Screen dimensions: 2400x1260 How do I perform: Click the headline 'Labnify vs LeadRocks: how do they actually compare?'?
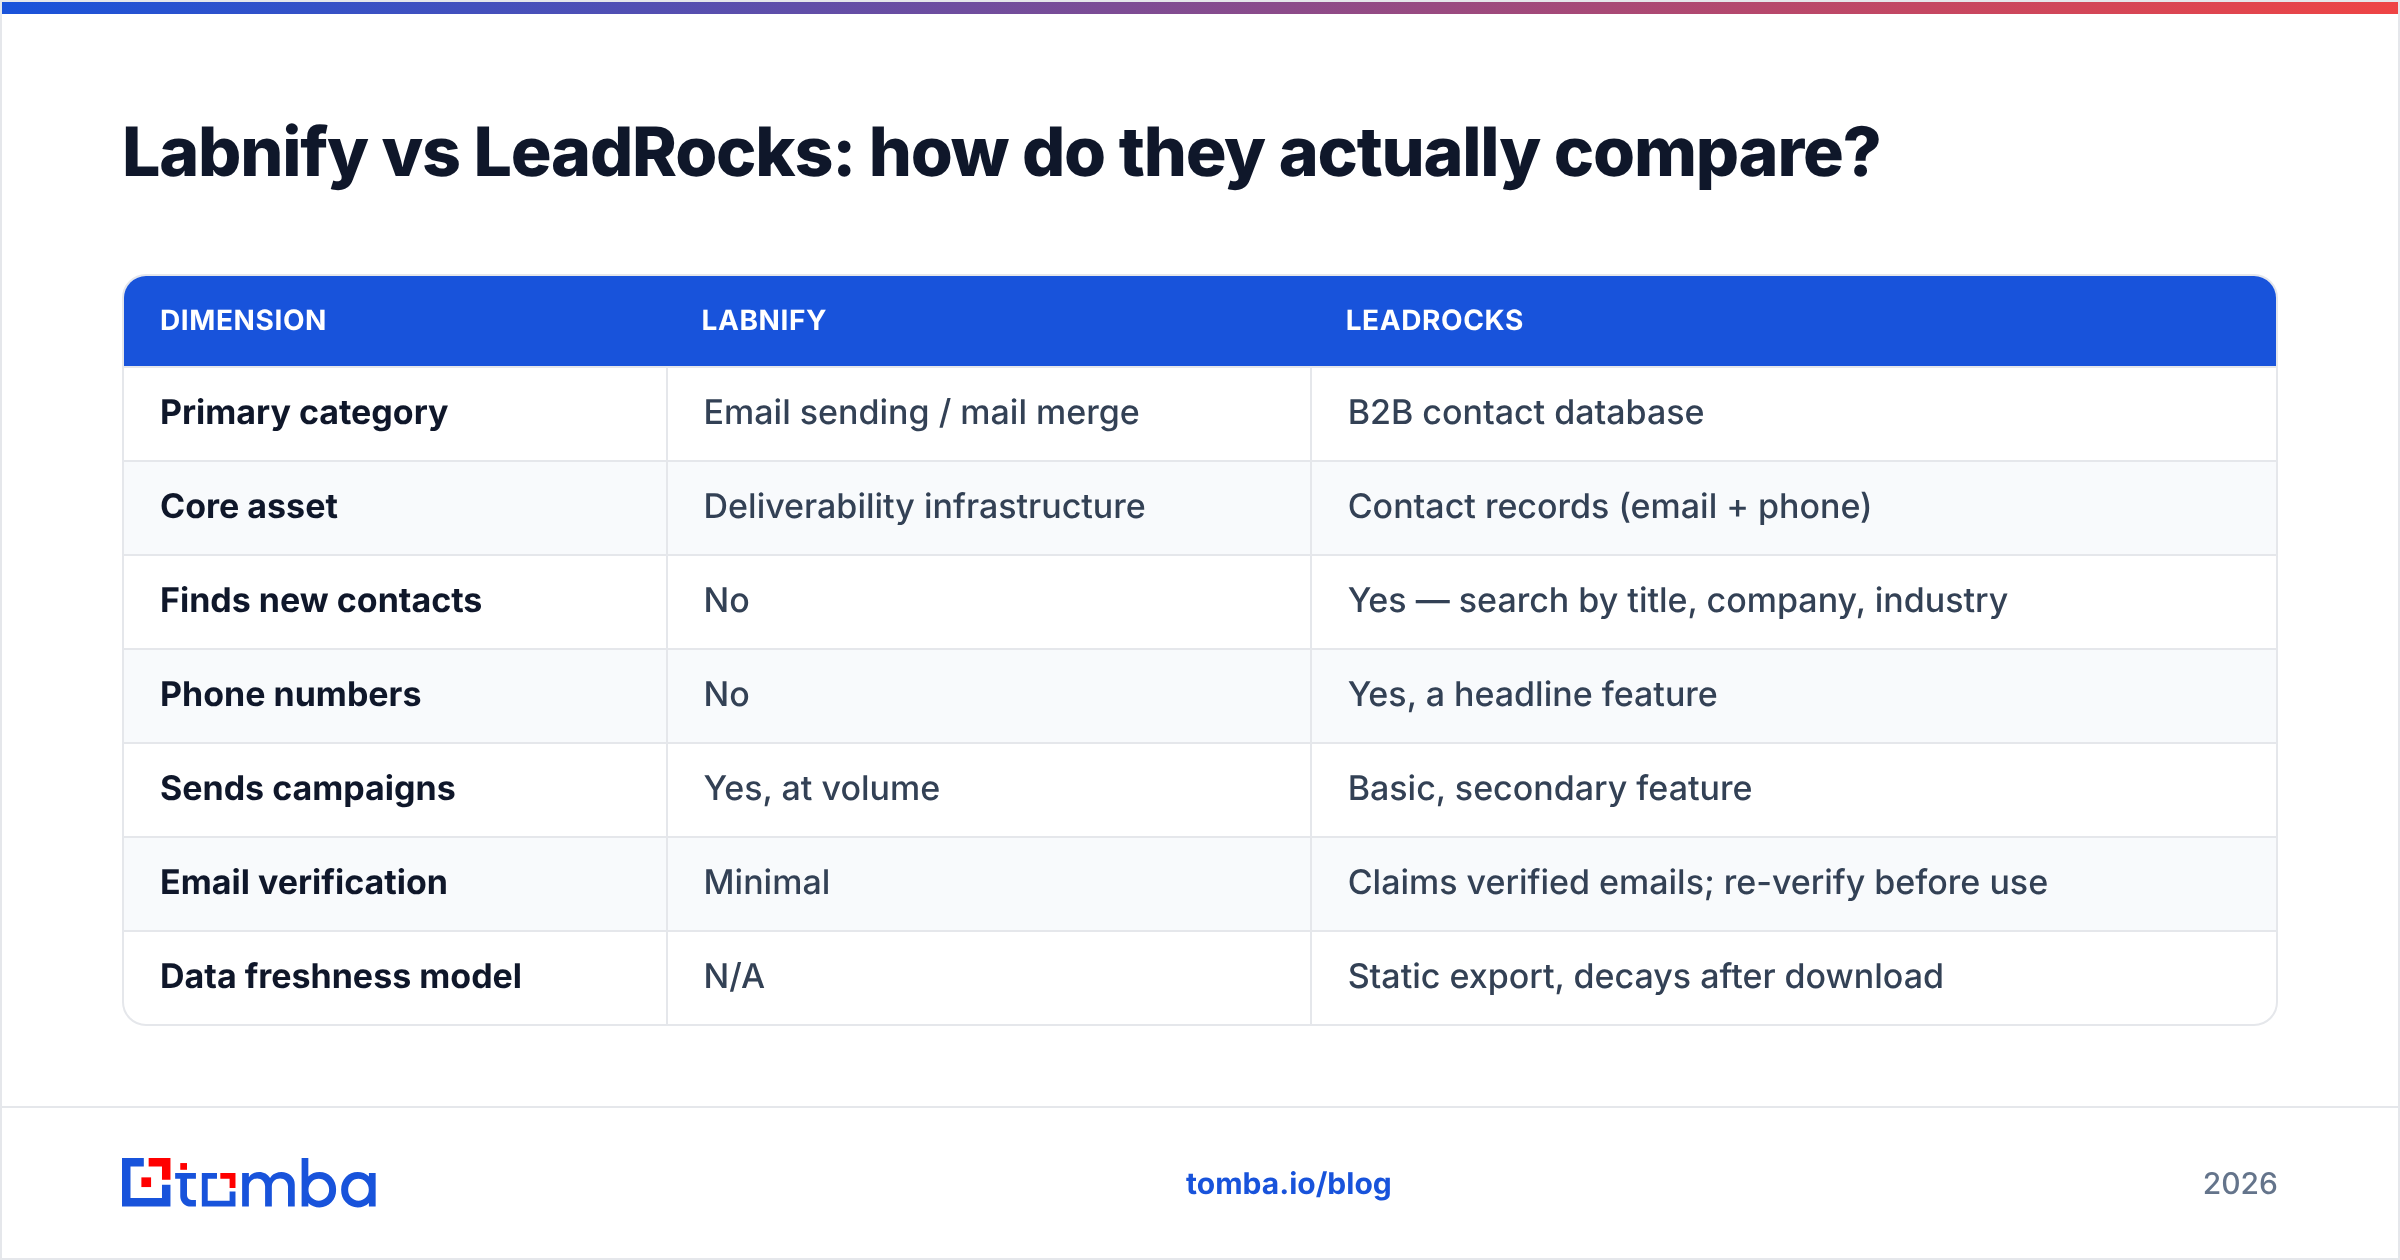pos(1001,153)
